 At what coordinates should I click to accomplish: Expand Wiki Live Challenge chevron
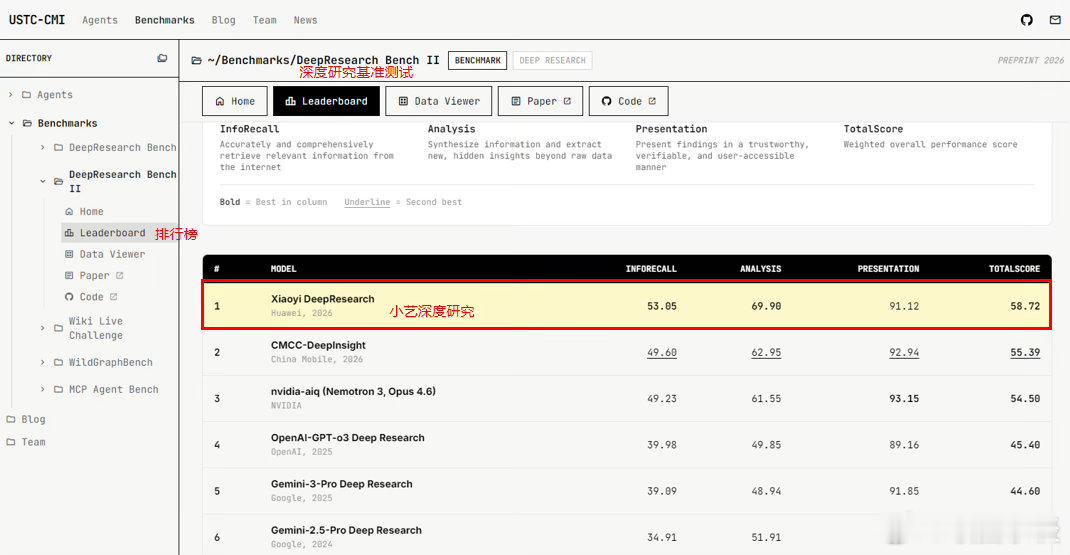42,328
